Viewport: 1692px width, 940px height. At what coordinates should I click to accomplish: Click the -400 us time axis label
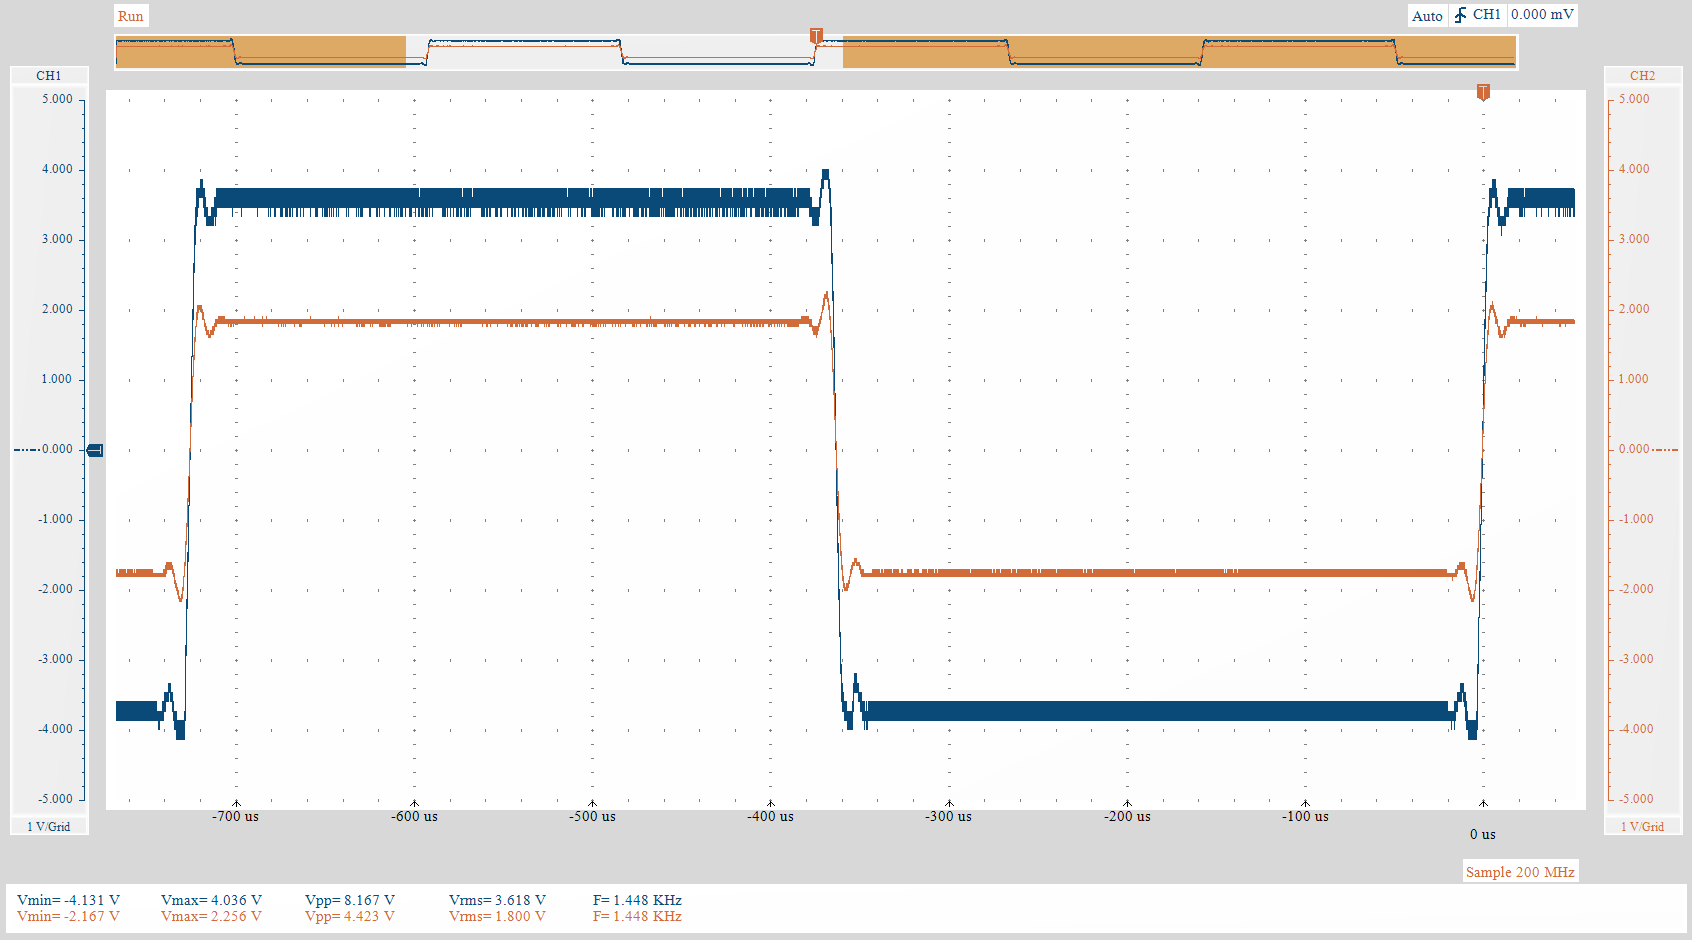770,816
